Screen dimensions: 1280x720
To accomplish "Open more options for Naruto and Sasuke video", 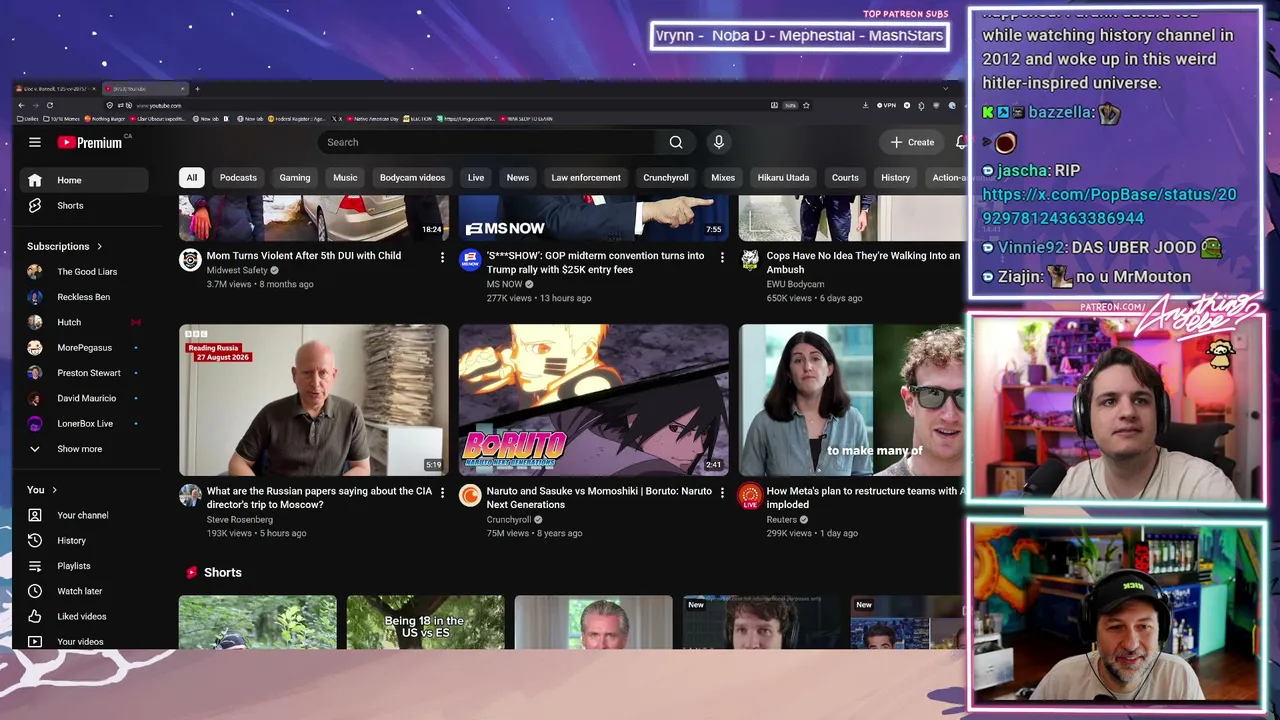I will pyautogui.click(x=722, y=492).
